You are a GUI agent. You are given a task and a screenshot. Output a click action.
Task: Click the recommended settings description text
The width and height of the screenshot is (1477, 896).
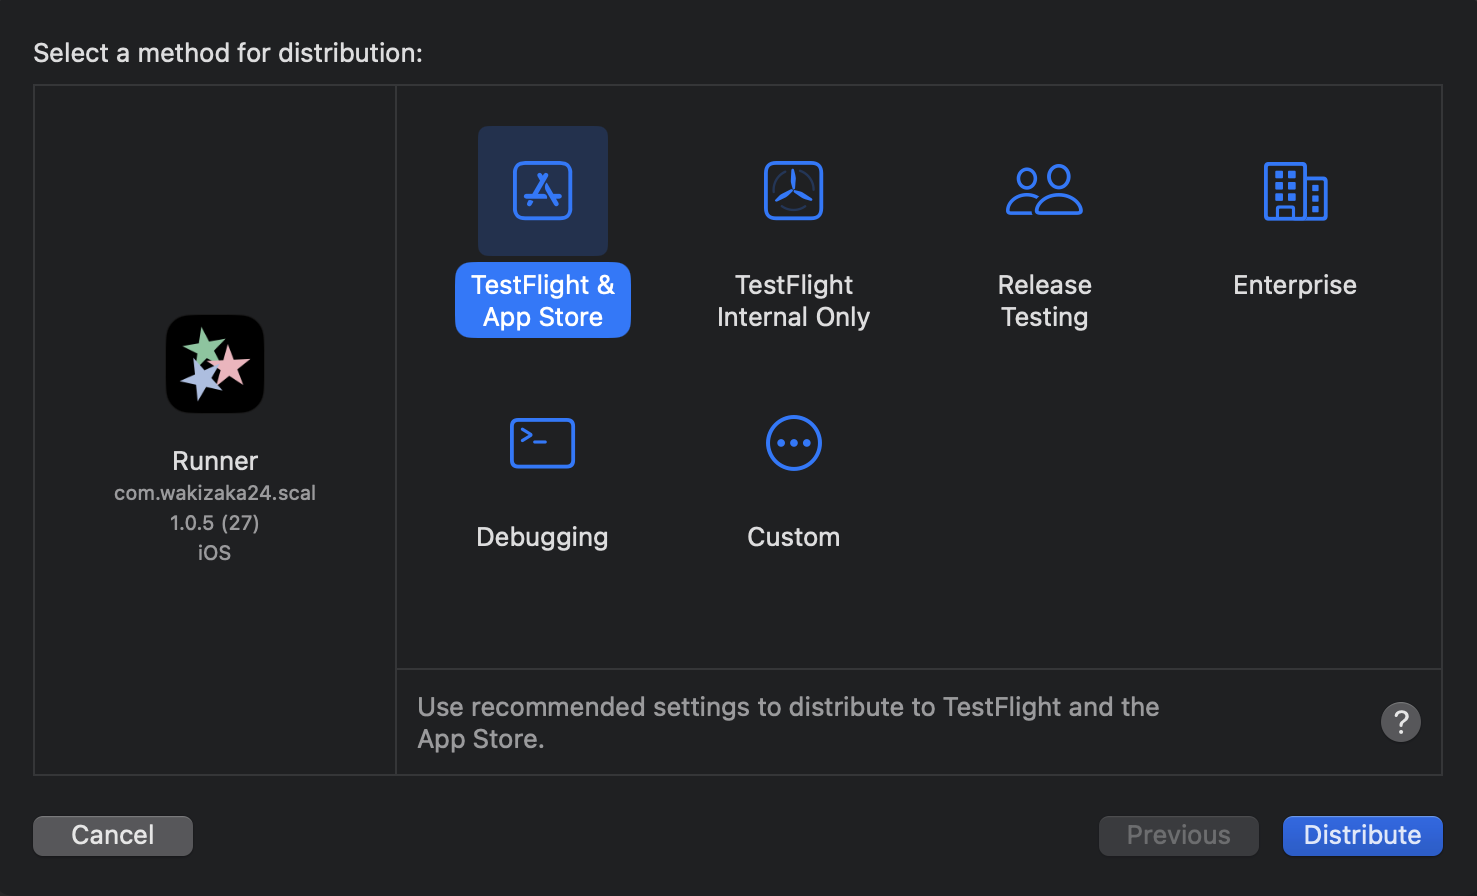[788, 722]
